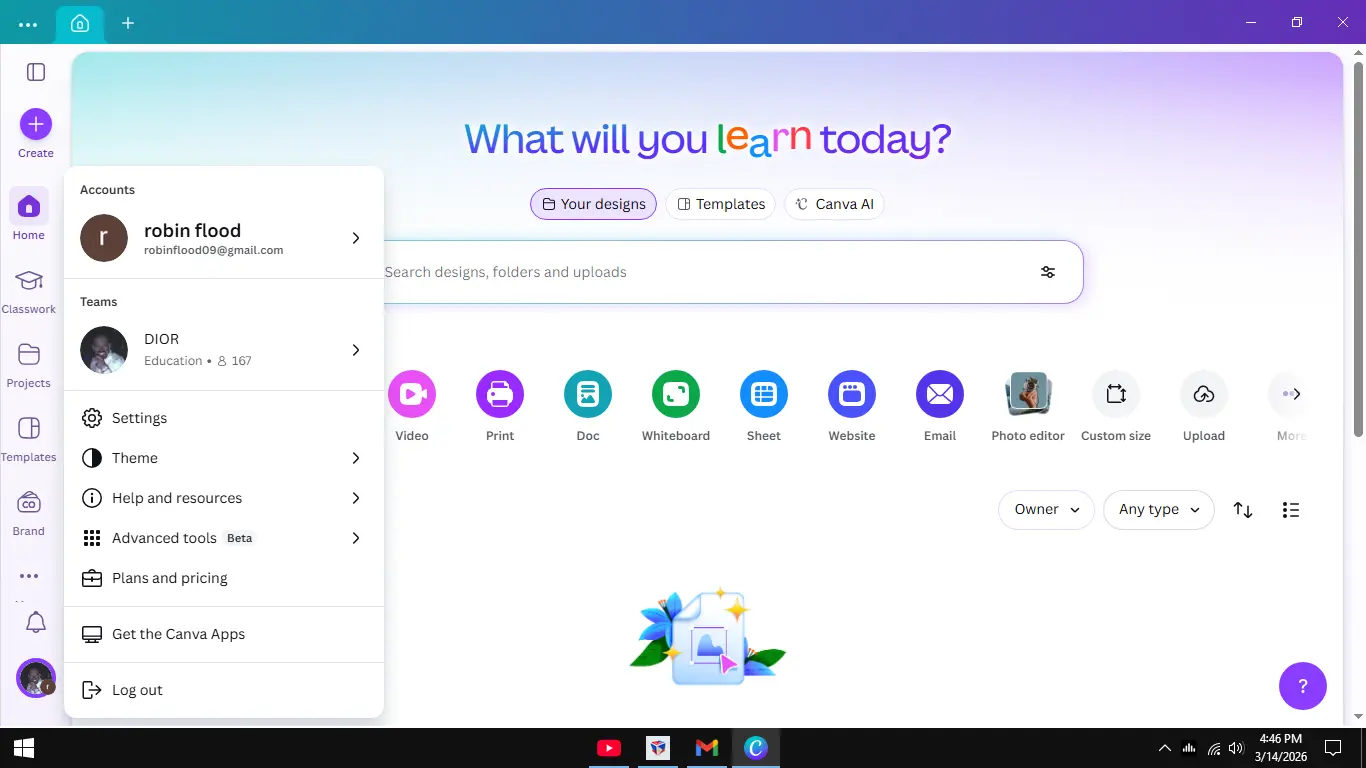This screenshot has height=768, width=1366.
Task: Open Windows notification center icon
Action: (x=1332, y=748)
